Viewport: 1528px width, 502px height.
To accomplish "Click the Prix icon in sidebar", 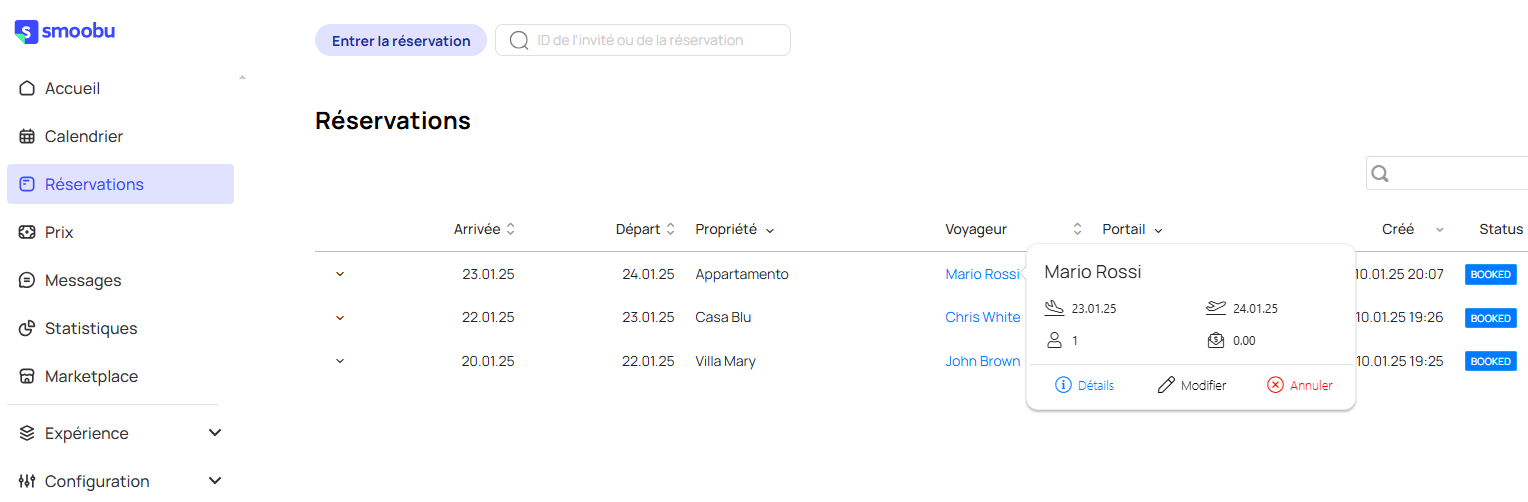I will 27,232.
